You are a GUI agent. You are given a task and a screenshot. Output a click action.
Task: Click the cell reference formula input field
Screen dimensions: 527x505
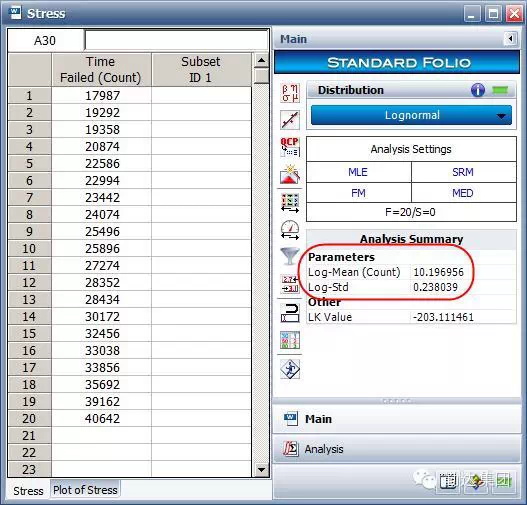click(176, 40)
